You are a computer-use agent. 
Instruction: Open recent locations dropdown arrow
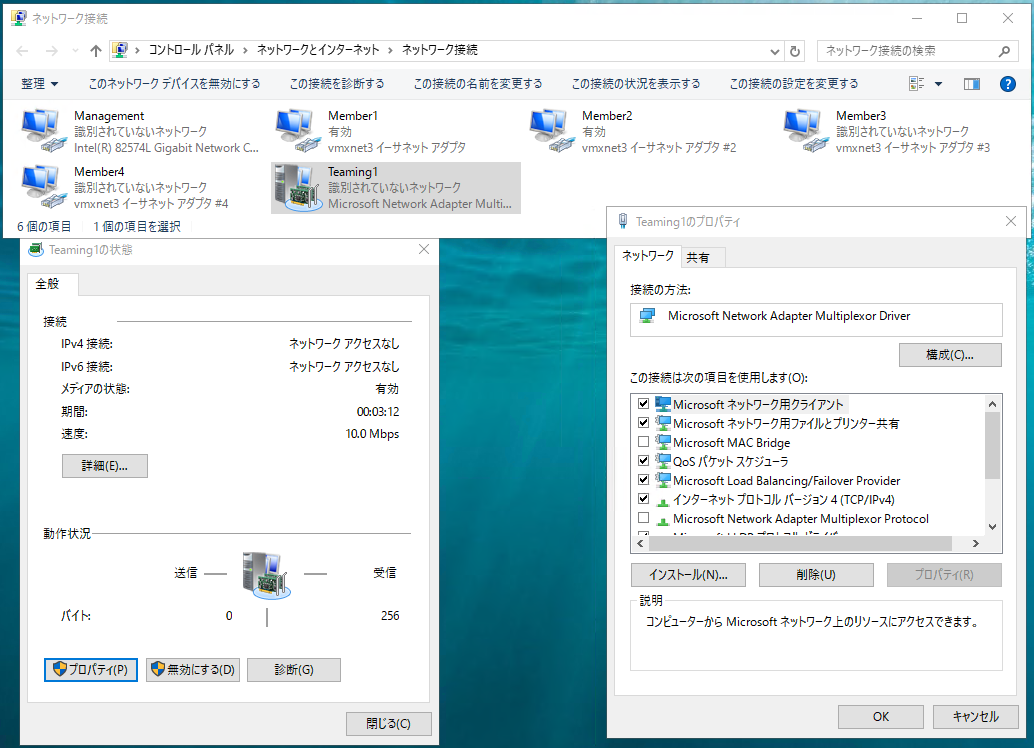(75, 51)
